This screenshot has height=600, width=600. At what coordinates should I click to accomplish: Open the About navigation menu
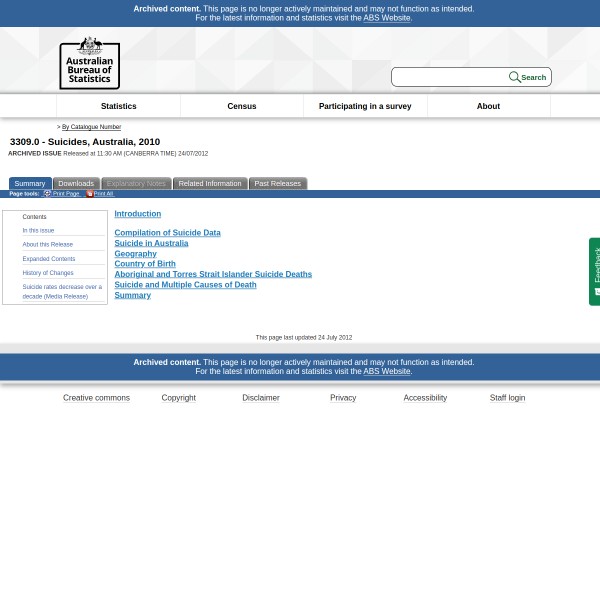tap(487, 106)
